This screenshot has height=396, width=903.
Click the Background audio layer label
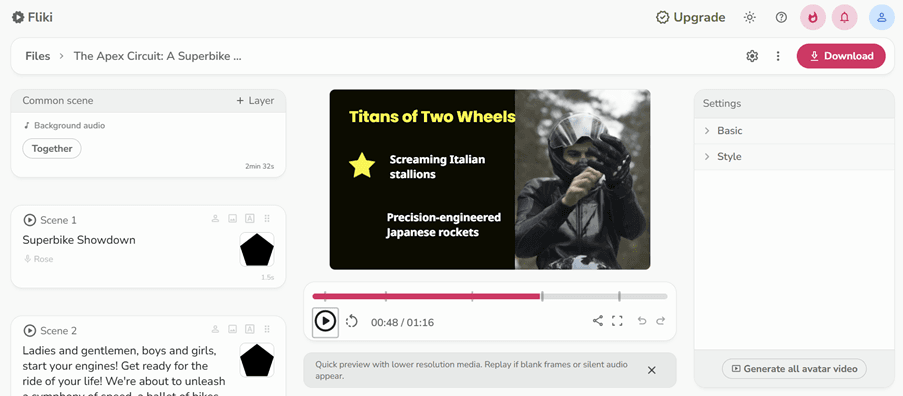(64, 125)
